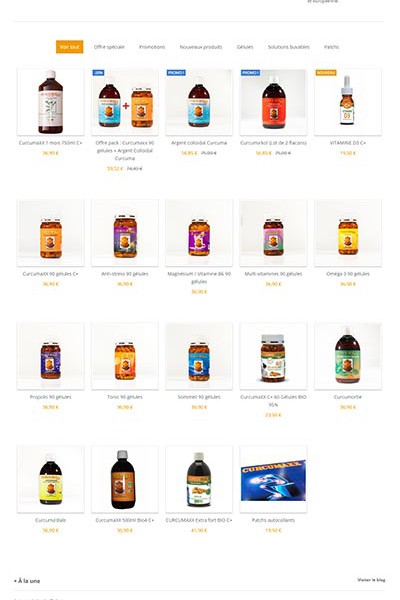Click the Oméga 3 90 gélules jar image

348,233
